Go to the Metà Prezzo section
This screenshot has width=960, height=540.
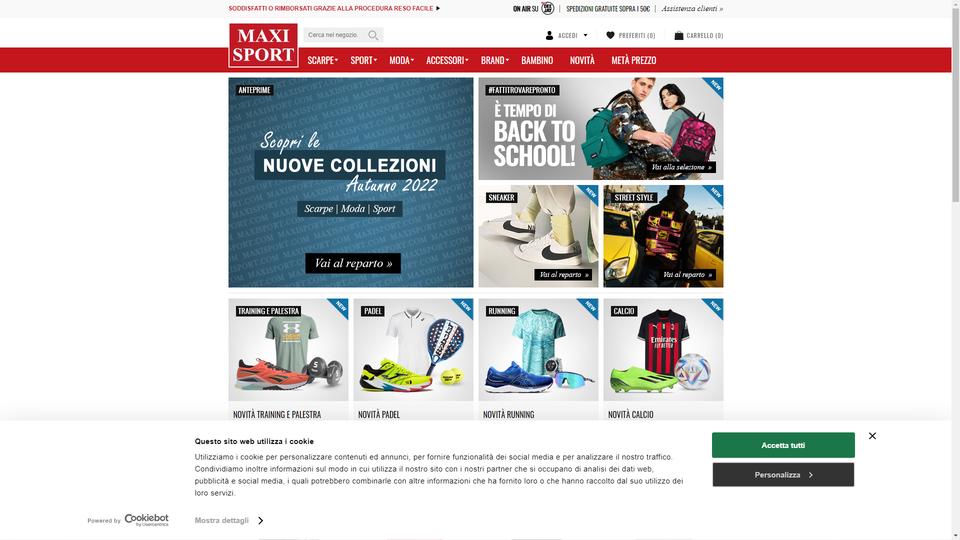(634, 60)
